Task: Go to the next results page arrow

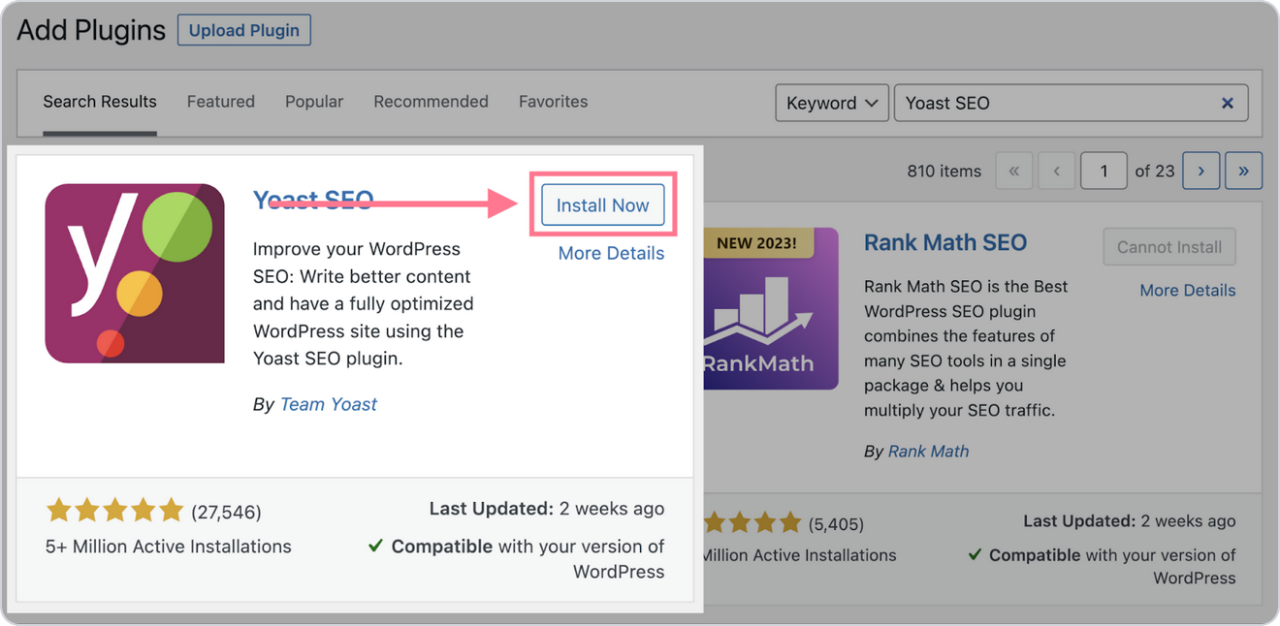Action: 1201,171
